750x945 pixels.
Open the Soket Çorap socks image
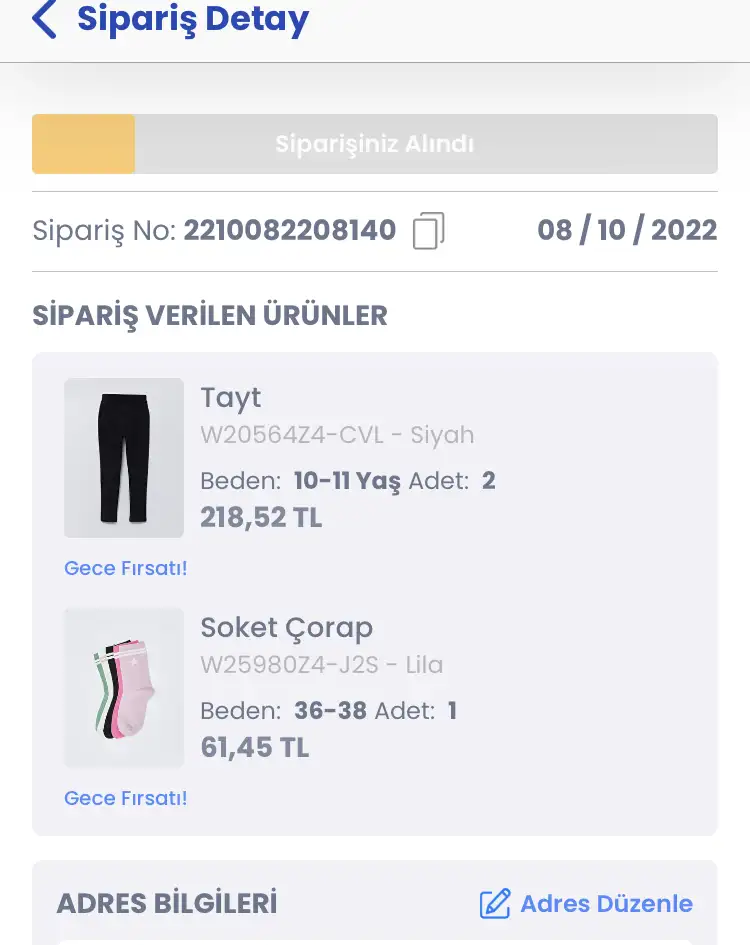click(124, 688)
